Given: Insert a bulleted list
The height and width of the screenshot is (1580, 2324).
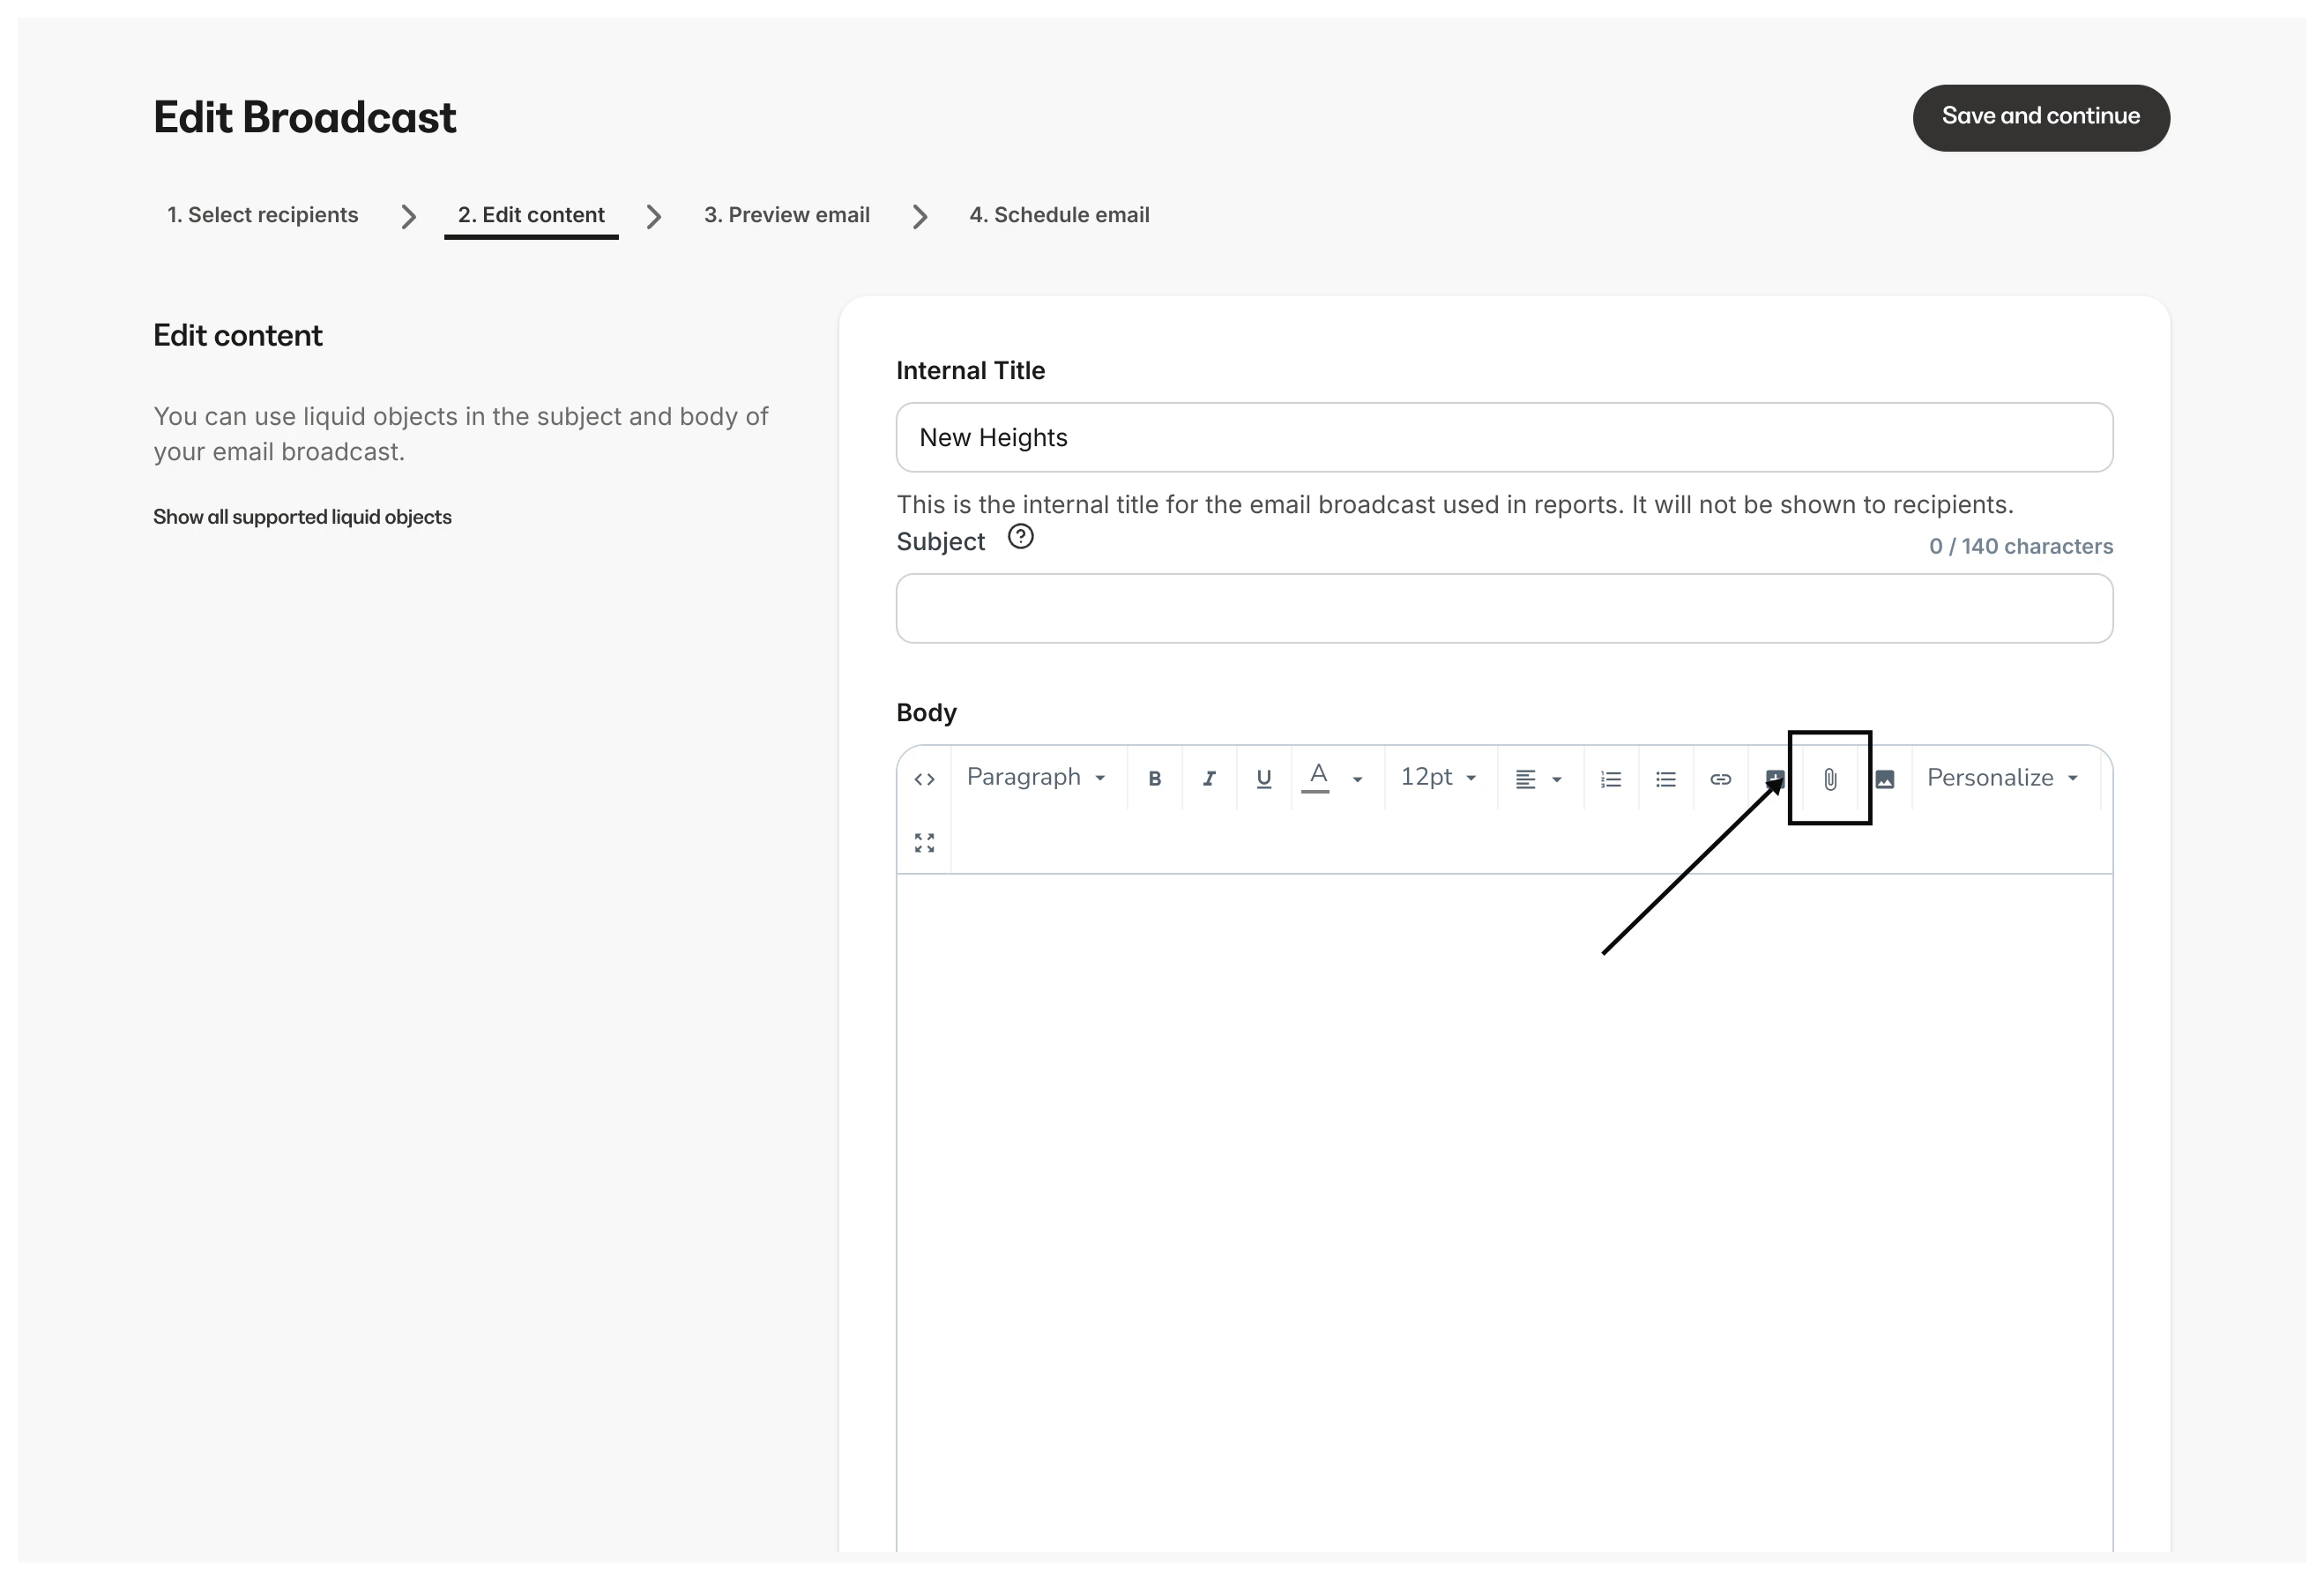Looking at the screenshot, I should point(1665,779).
